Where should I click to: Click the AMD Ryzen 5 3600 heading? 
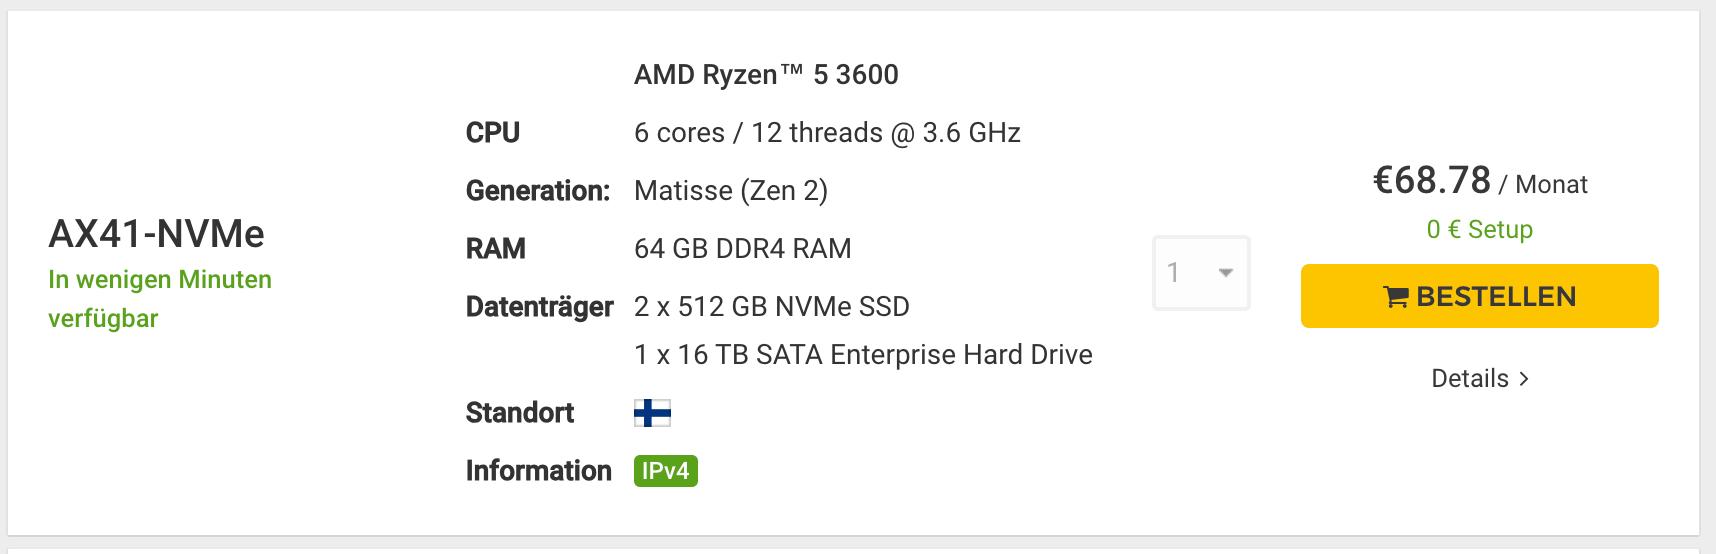tap(766, 75)
